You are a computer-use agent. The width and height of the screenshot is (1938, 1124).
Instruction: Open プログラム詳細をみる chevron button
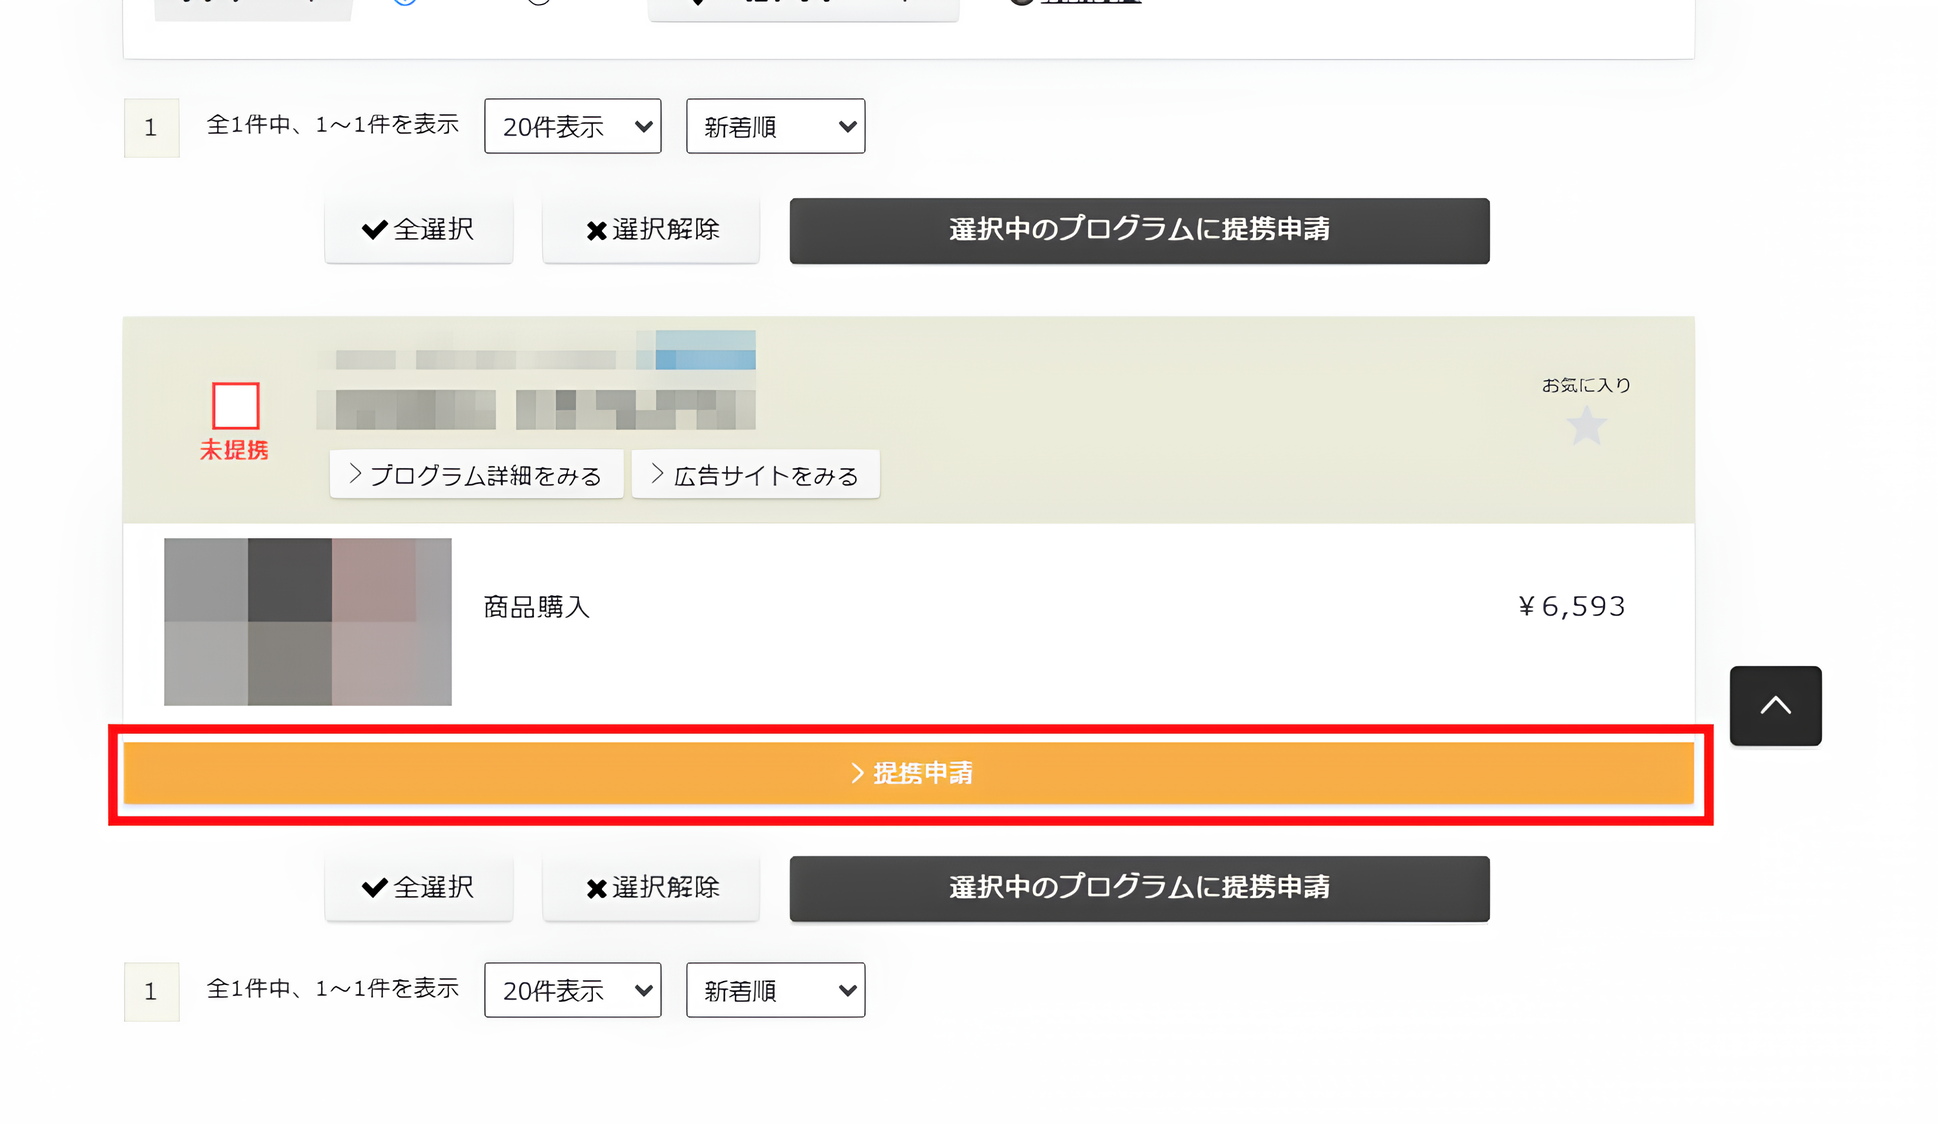point(476,475)
